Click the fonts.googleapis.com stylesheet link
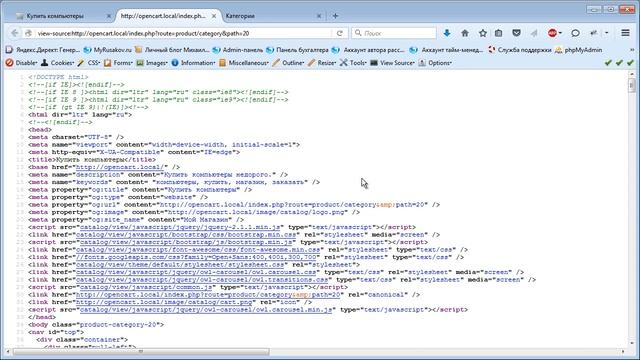Viewport: 640px width, 360px height. [196, 257]
